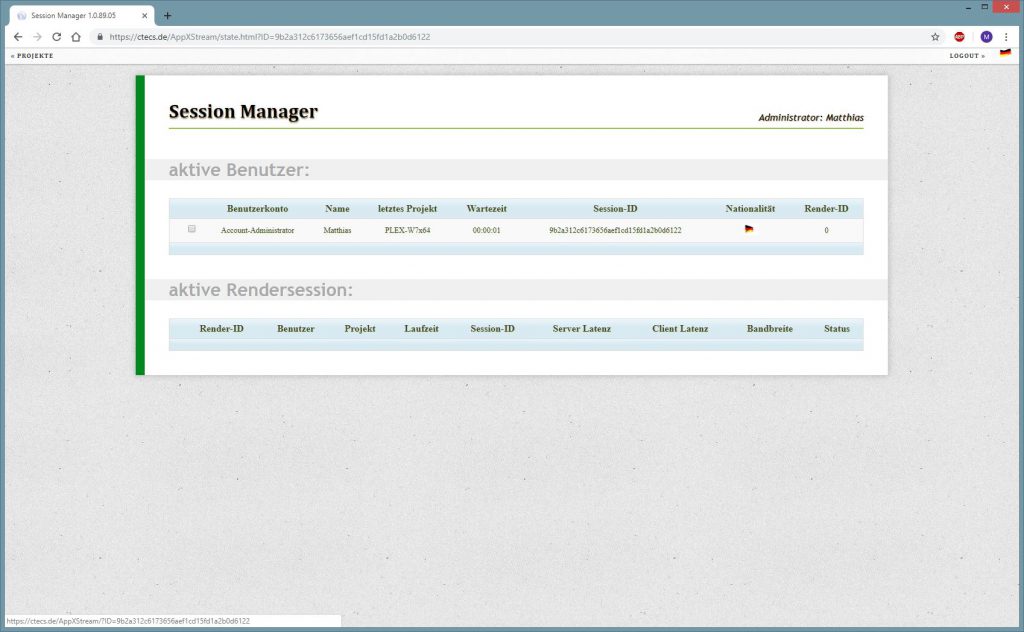Close the Session Manager browser tab
Viewport: 1024px width, 632px height.
pyautogui.click(x=145, y=16)
